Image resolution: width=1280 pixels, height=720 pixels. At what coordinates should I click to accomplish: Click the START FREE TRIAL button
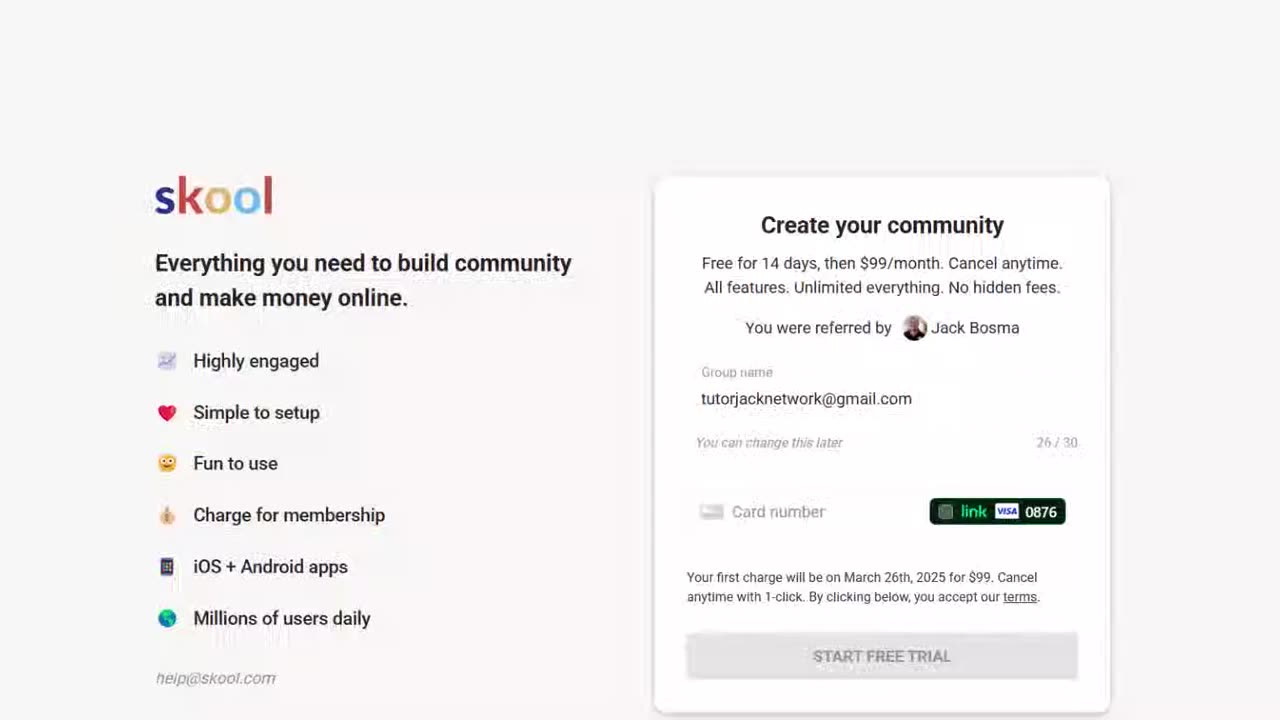tap(882, 656)
